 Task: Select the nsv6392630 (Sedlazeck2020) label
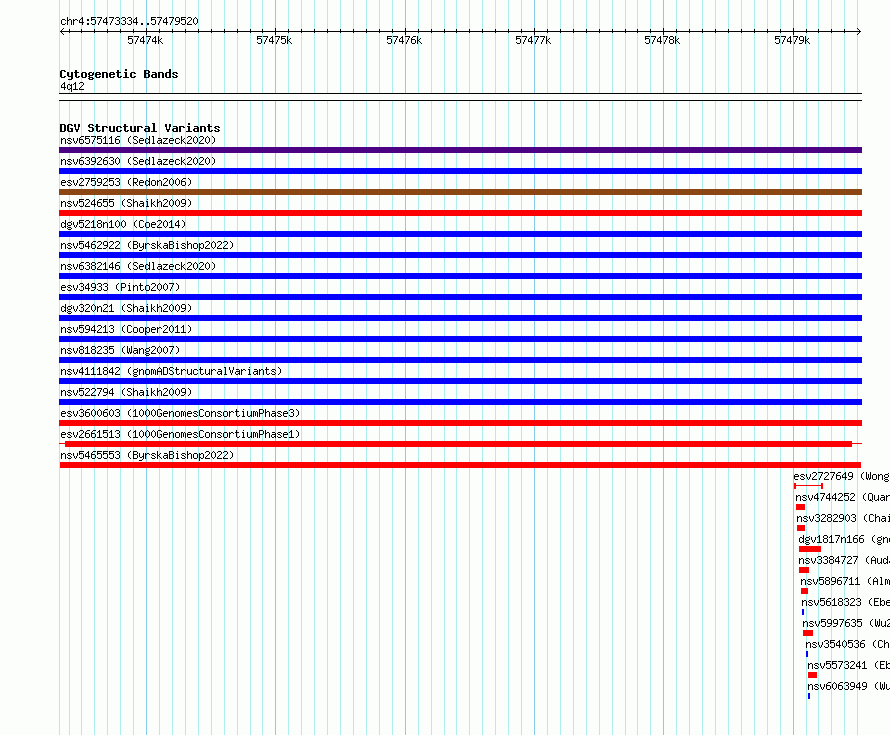tap(138, 161)
